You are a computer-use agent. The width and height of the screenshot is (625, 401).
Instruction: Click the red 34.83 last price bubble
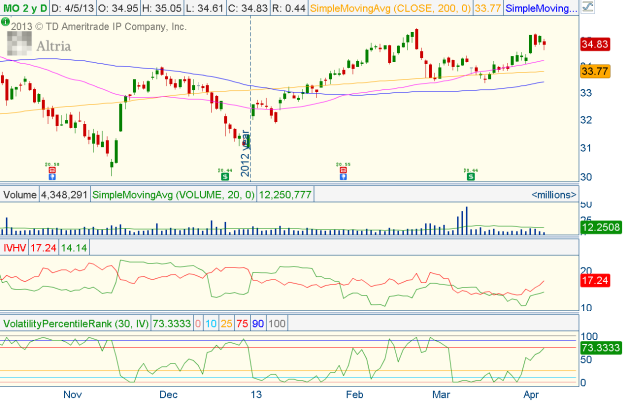[x=595, y=44]
